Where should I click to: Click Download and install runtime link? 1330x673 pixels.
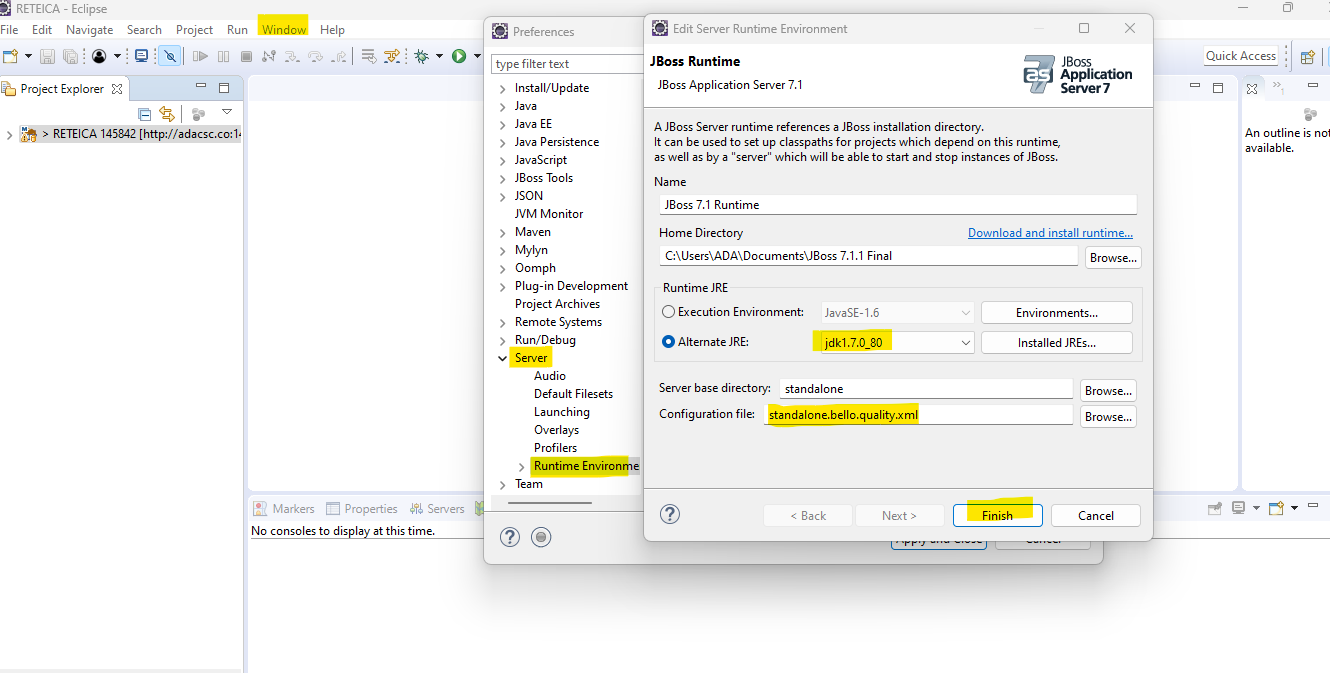(x=1050, y=233)
